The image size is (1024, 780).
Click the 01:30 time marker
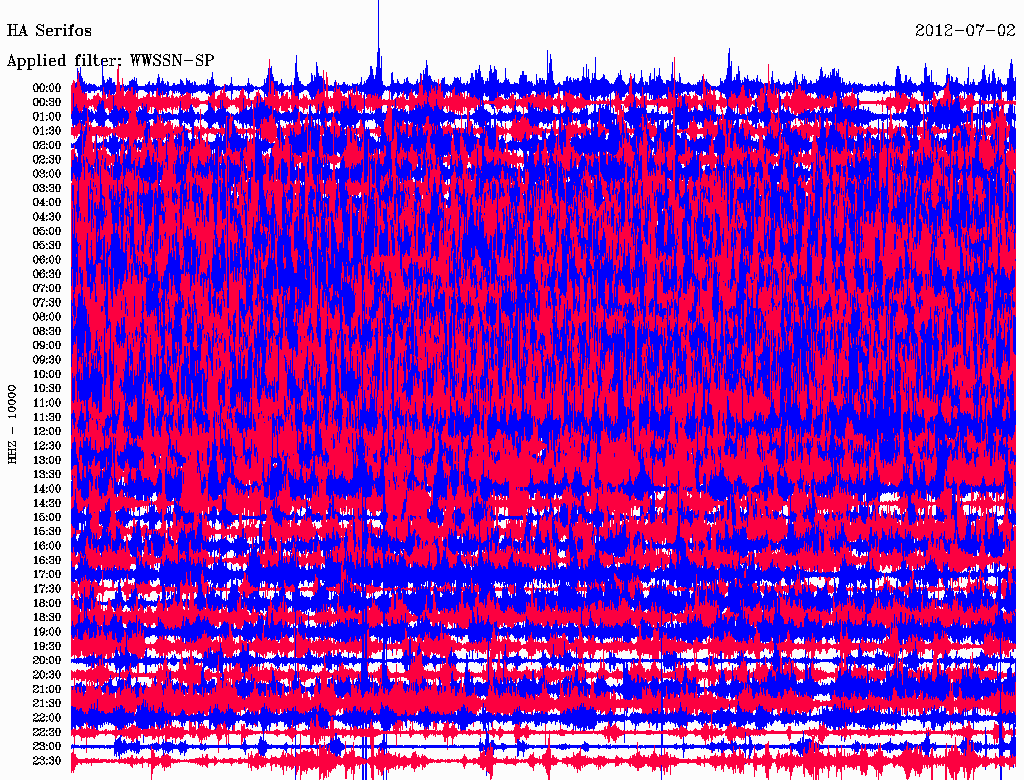click(x=47, y=131)
